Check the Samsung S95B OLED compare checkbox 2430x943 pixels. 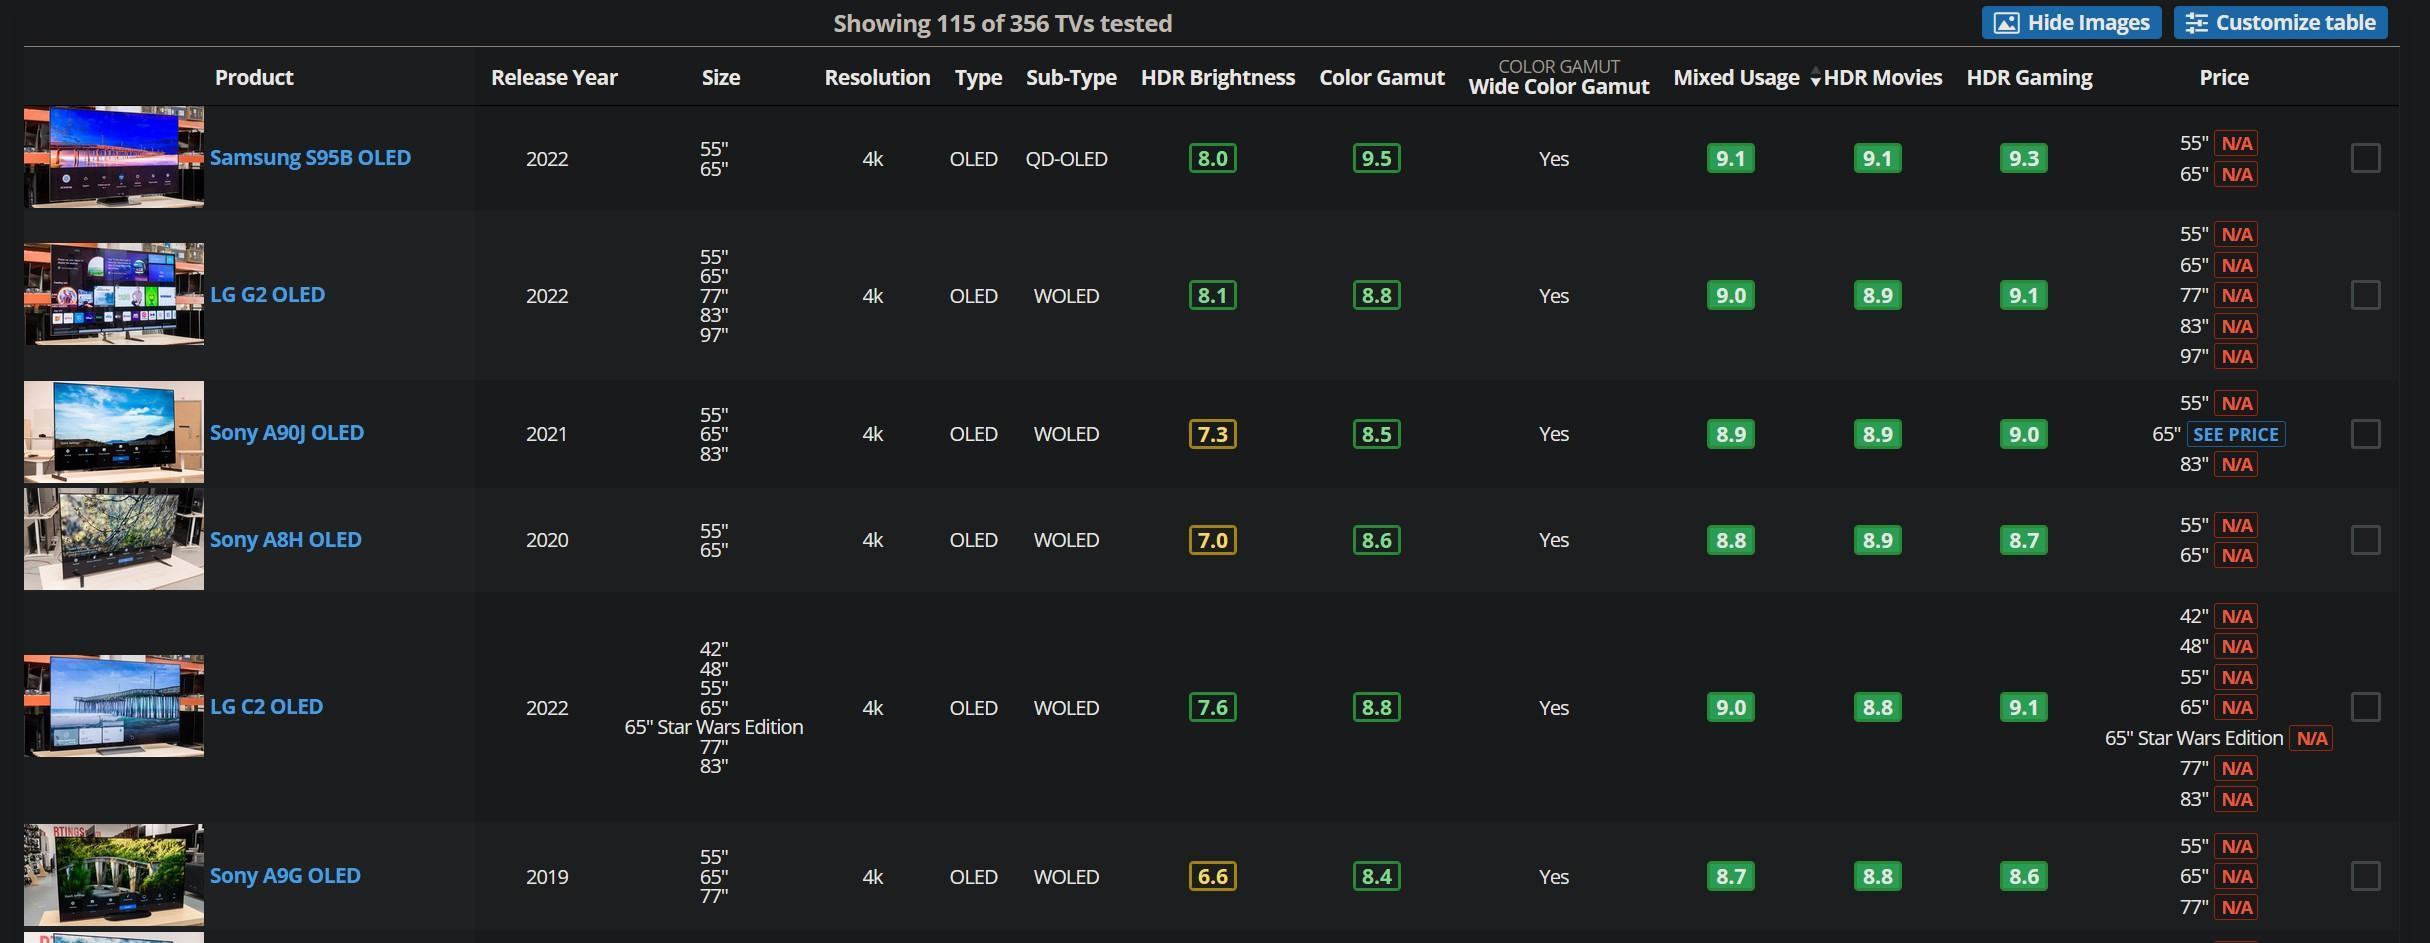click(x=2365, y=158)
